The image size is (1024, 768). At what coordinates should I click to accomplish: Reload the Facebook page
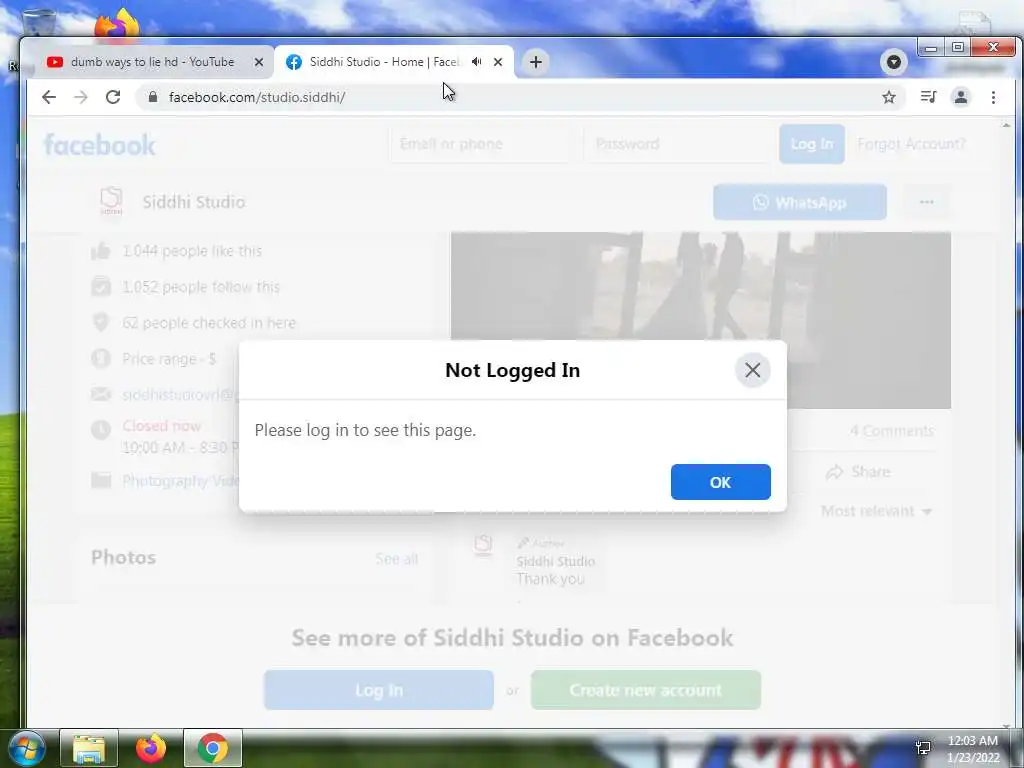(113, 97)
